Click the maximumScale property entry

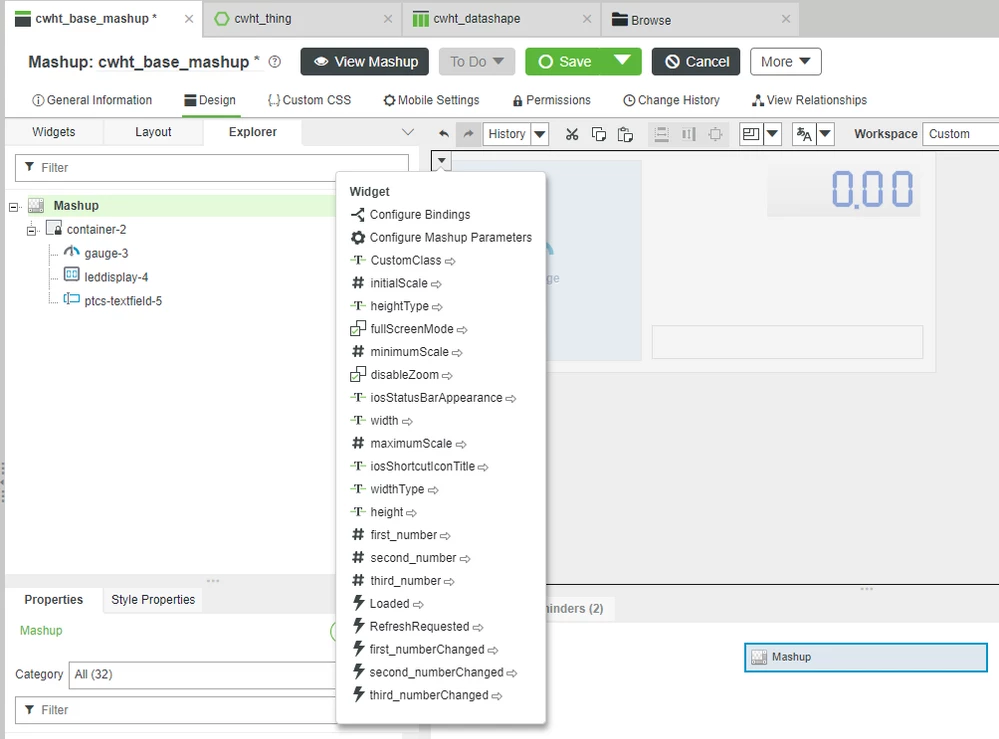tap(408, 443)
